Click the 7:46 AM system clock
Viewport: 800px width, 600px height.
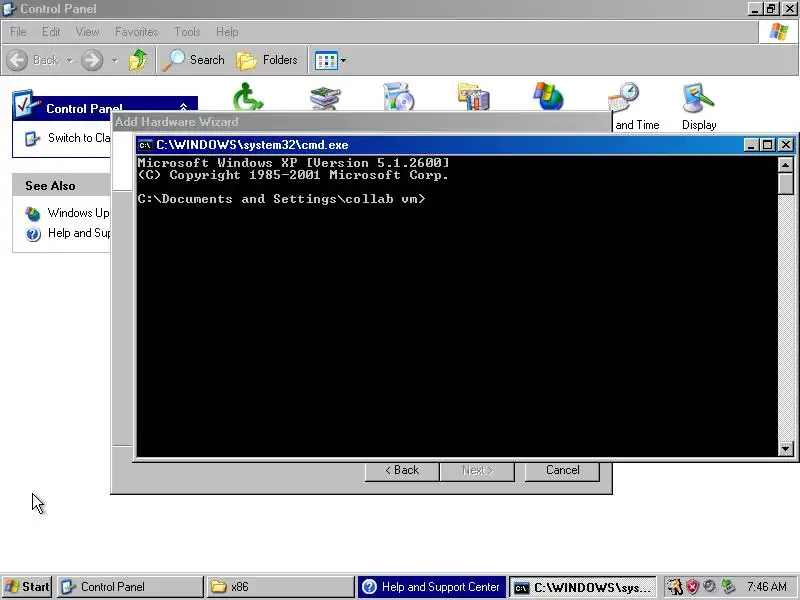[x=766, y=587]
